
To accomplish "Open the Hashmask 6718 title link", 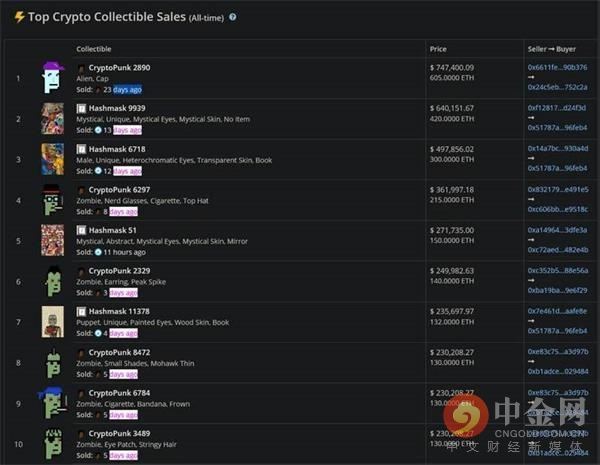I will coord(117,149).
